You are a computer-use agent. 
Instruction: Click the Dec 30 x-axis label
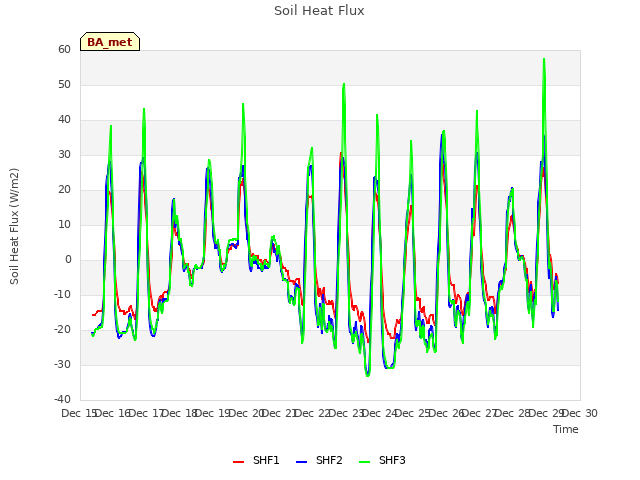tap(580, 413)
